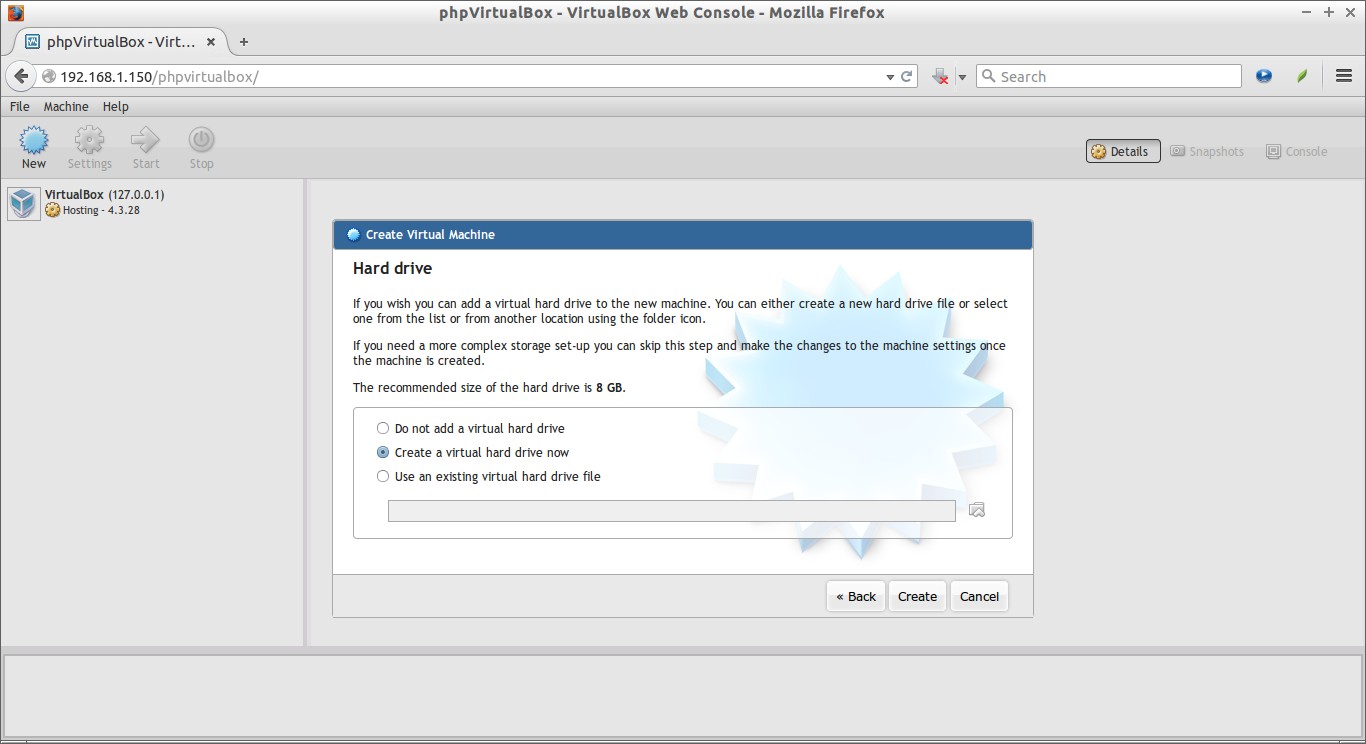The image size is (1366, 744).
Task: Click the 'Create Virtual Machine' dialog title
Action: point(430,234)
